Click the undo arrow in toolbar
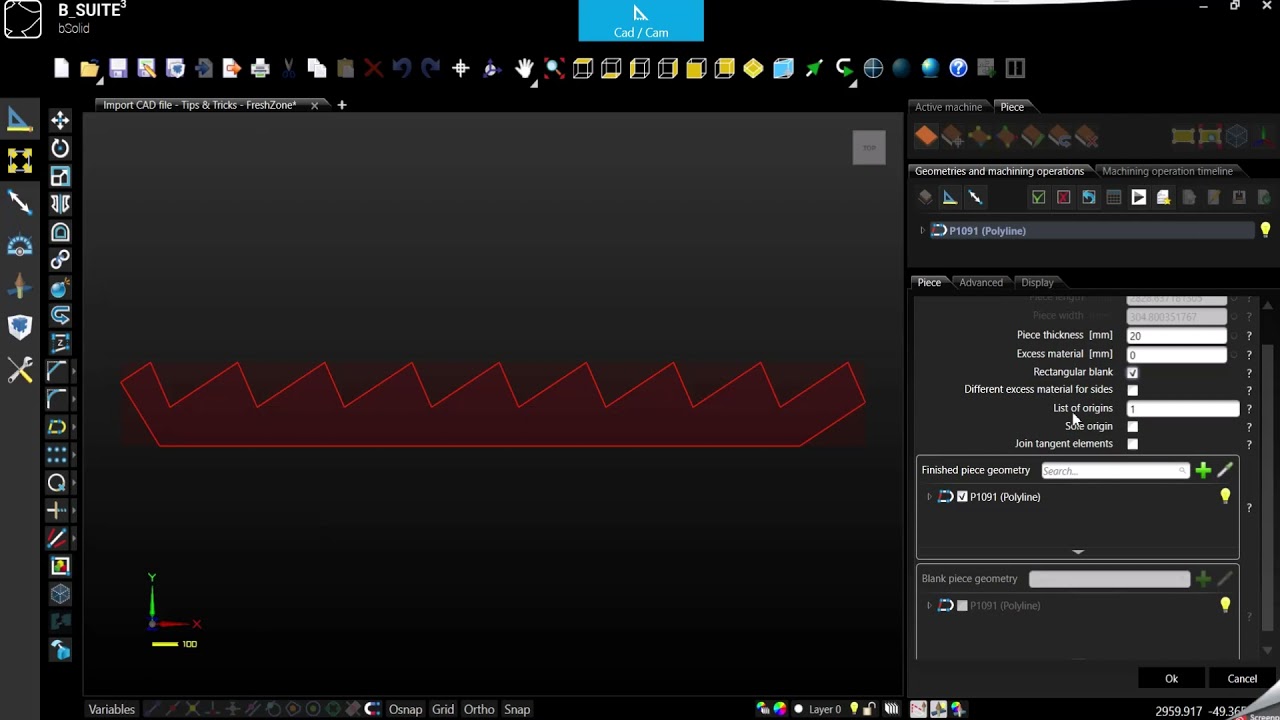 [402, 68]
